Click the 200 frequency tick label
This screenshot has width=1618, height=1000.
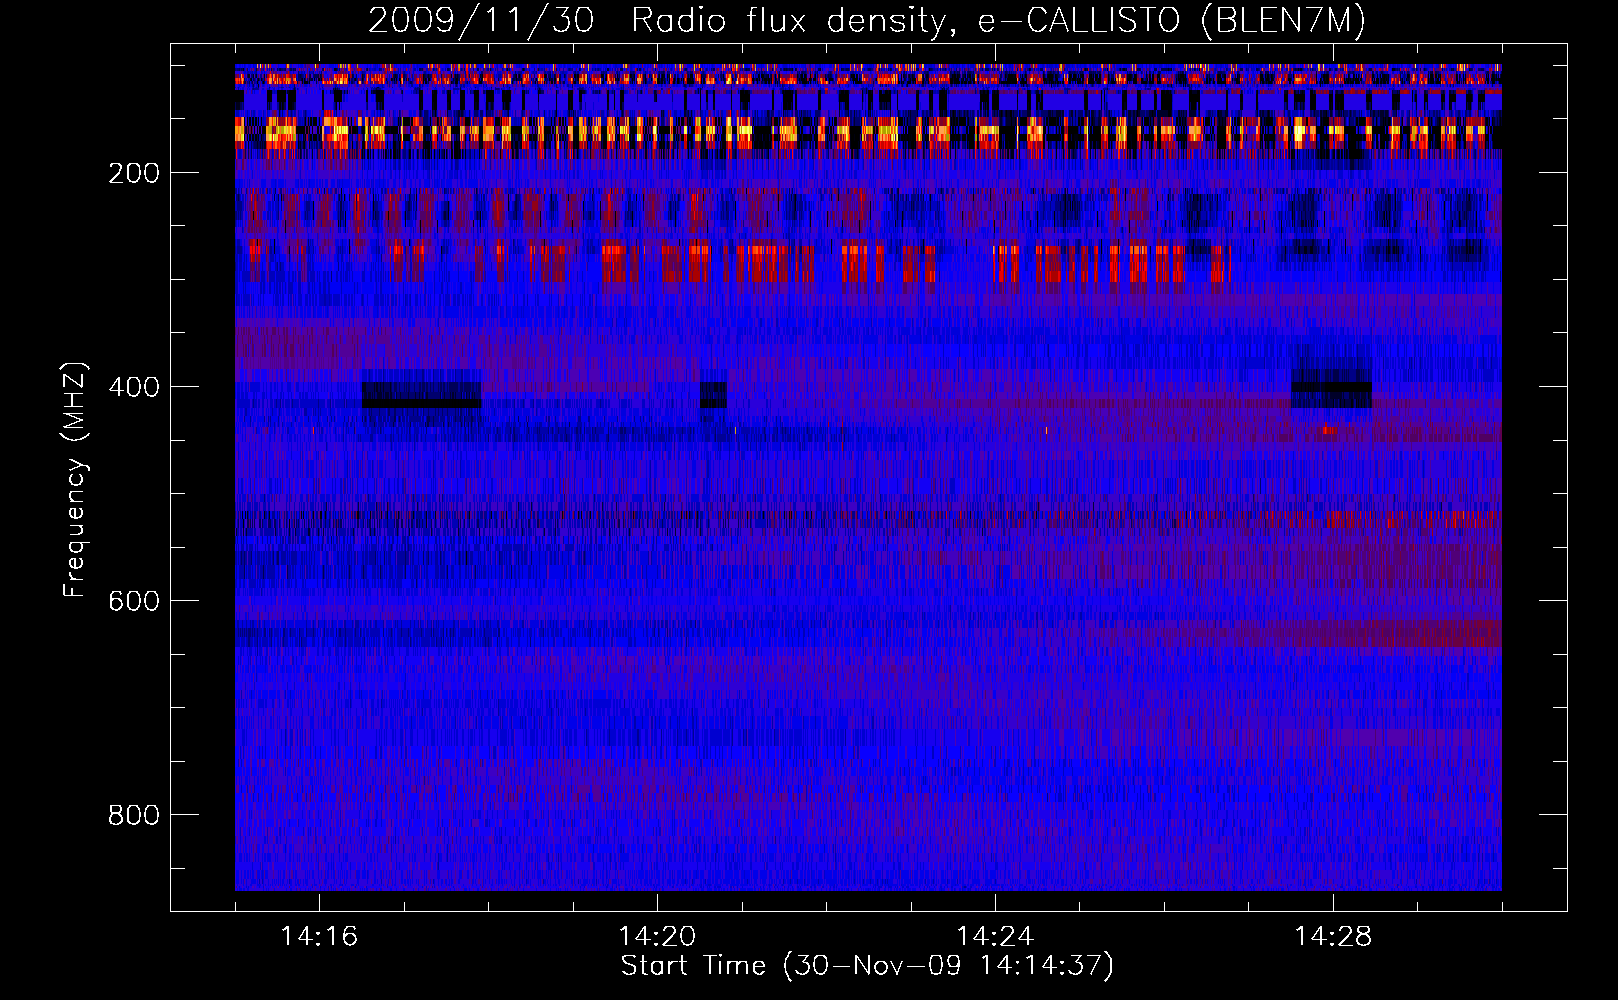pyautogui.click(x=134, y=173)
